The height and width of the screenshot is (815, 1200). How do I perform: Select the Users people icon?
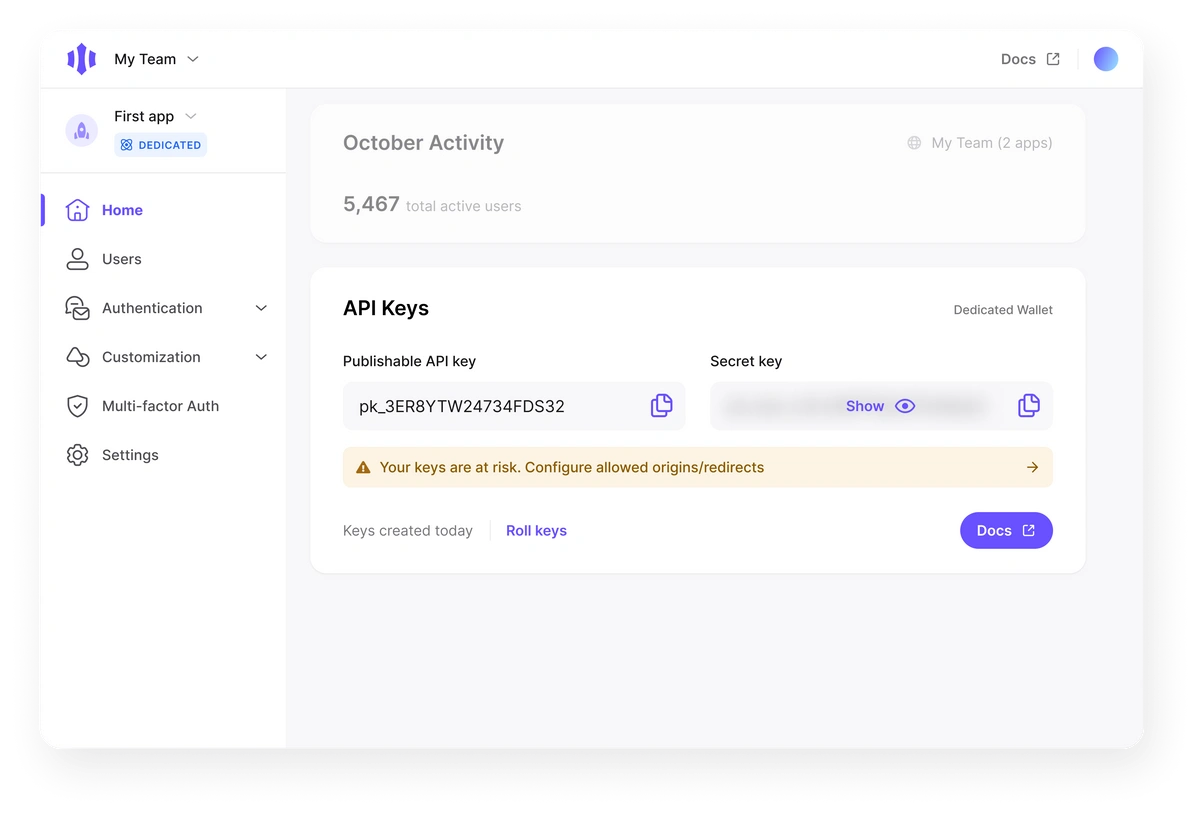[77, 259]
